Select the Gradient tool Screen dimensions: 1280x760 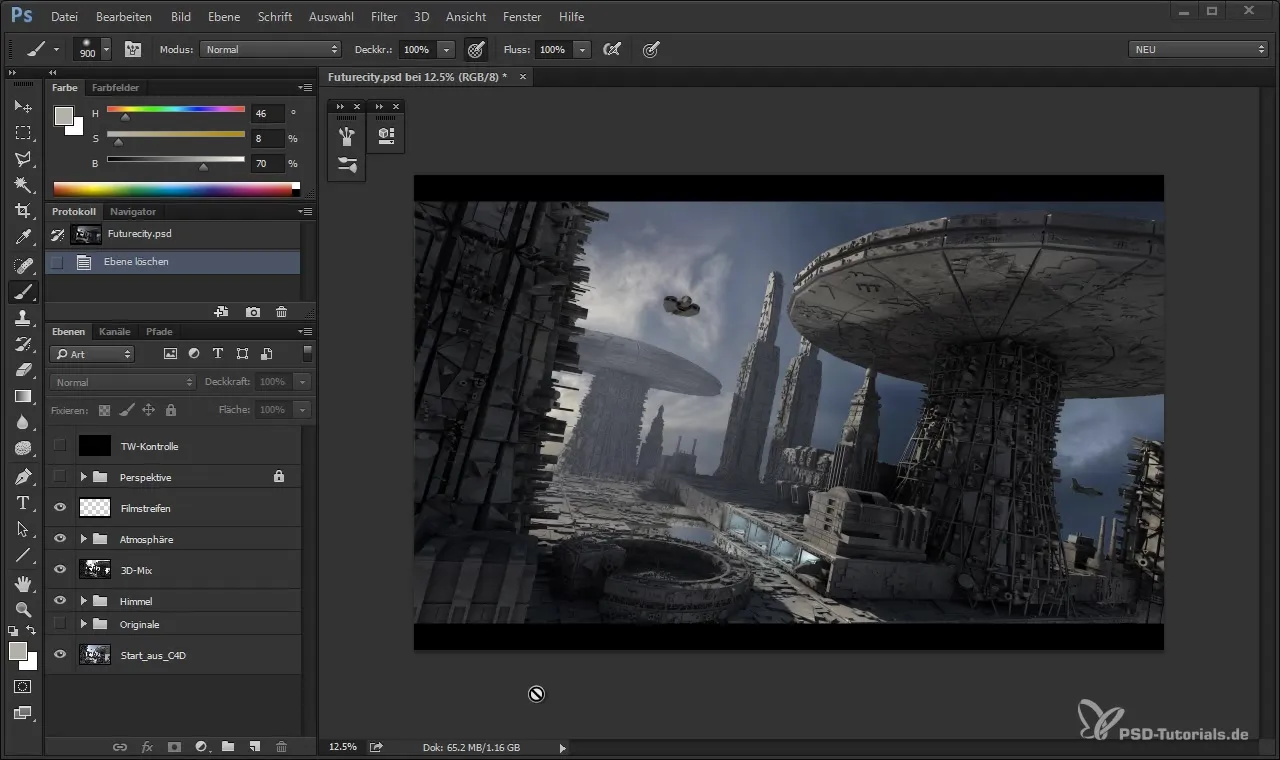22,396
